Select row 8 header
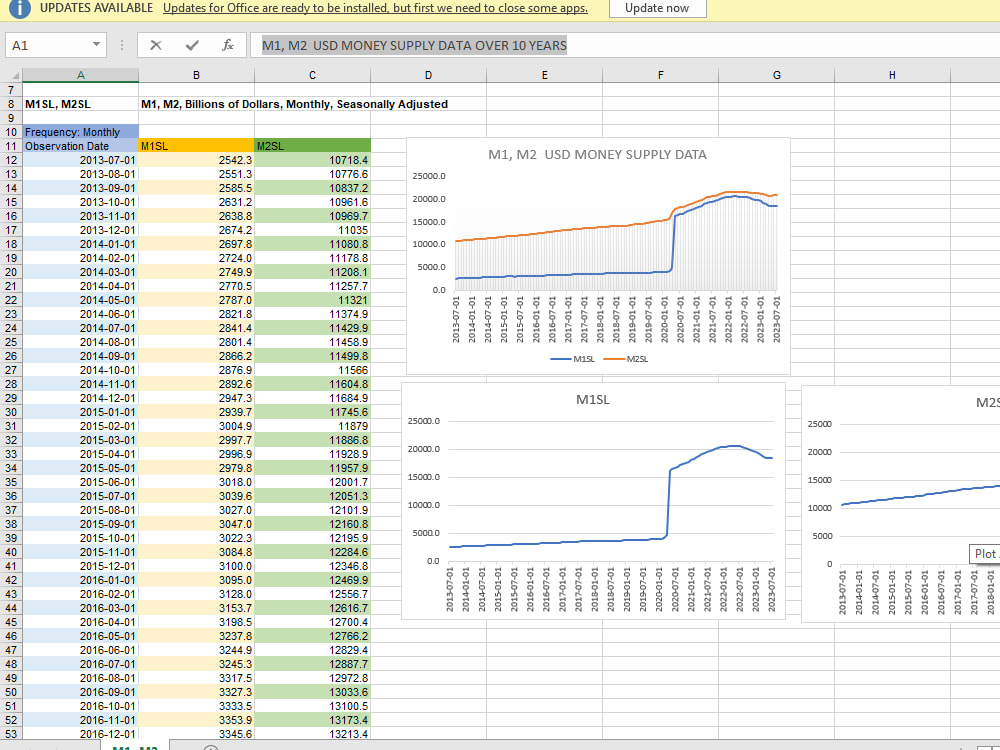The width and height of the screenshot is (1000, 750). [x=11, y=104]
